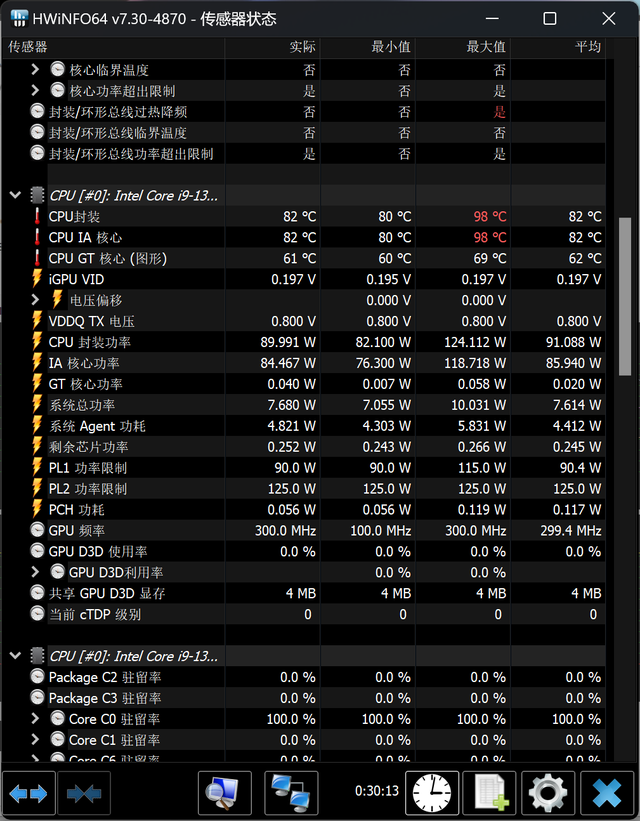The width and height of the screenshot is (640, 821).
Task: Collapse the first CPU [#0] sensor group
Action: [15, 195]
